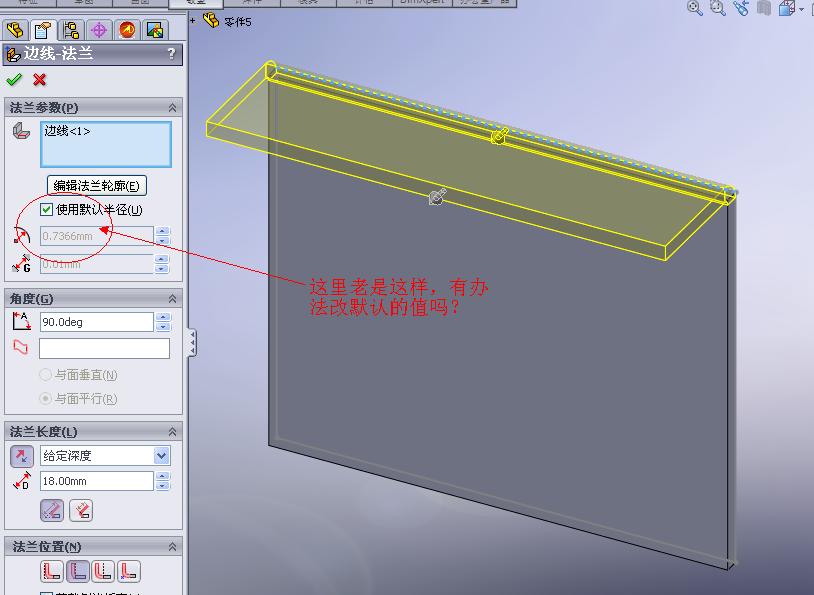The height and width of the screenshot is (595, 814).
Task: Collapse side panel with splitter handle
Action: tap(192, 343)
